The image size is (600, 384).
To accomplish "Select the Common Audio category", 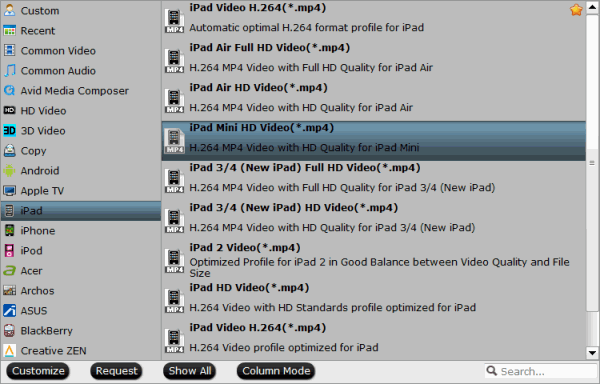I will (x=81, y=70).
